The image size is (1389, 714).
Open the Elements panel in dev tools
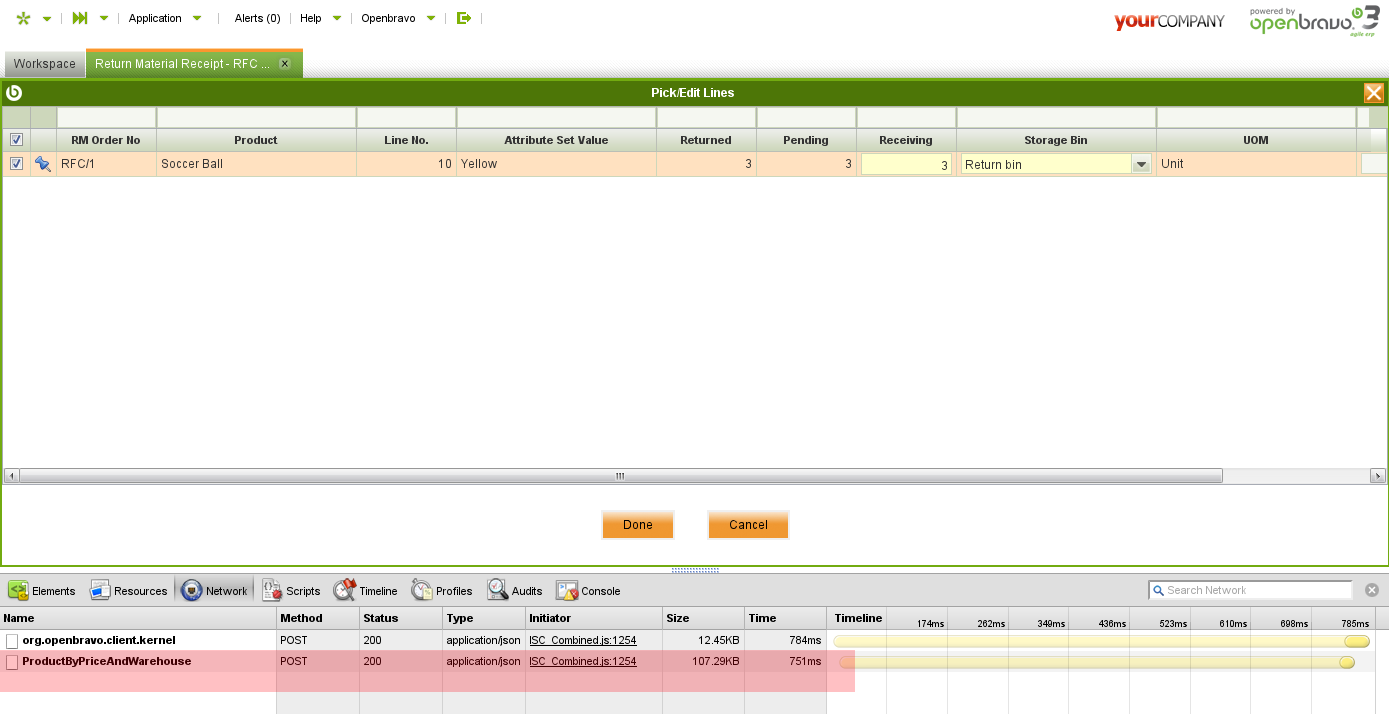pos(43,591)
